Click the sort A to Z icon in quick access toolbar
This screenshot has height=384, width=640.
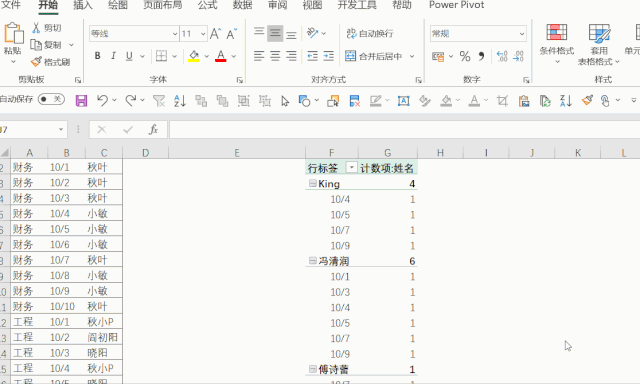coord(180,100)
